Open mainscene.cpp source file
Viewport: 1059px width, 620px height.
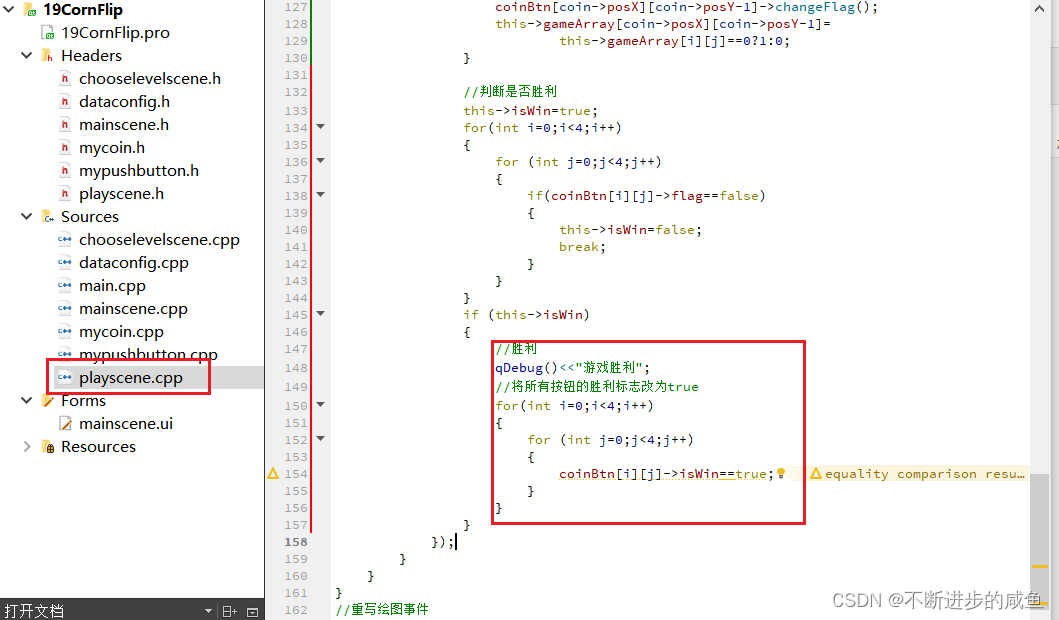coord(133,309)
